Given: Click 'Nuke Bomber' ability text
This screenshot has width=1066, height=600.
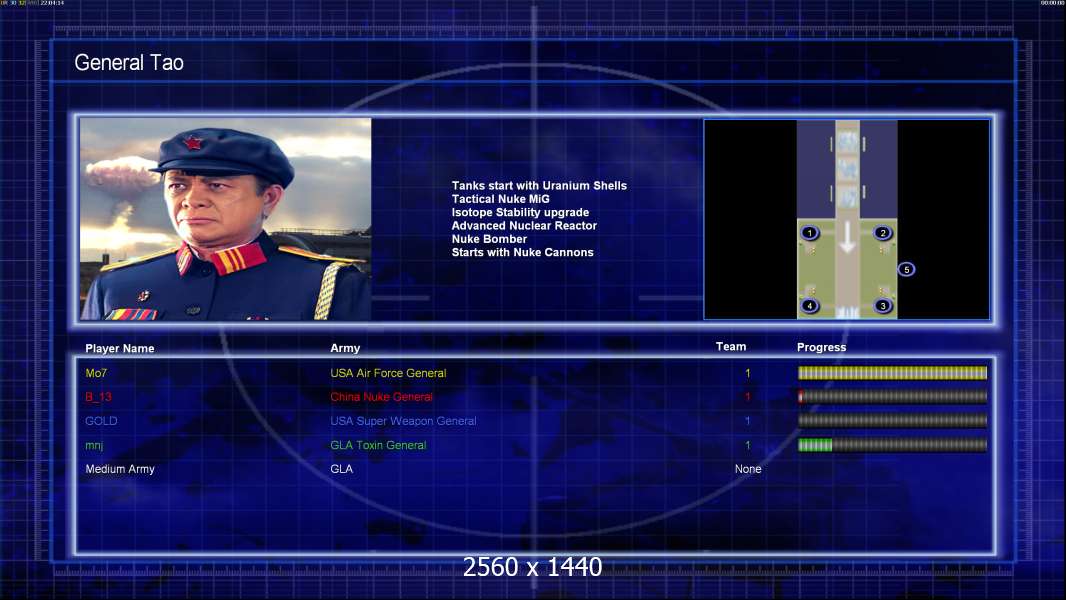Looking at the screenshot, I should click(489, 239).
